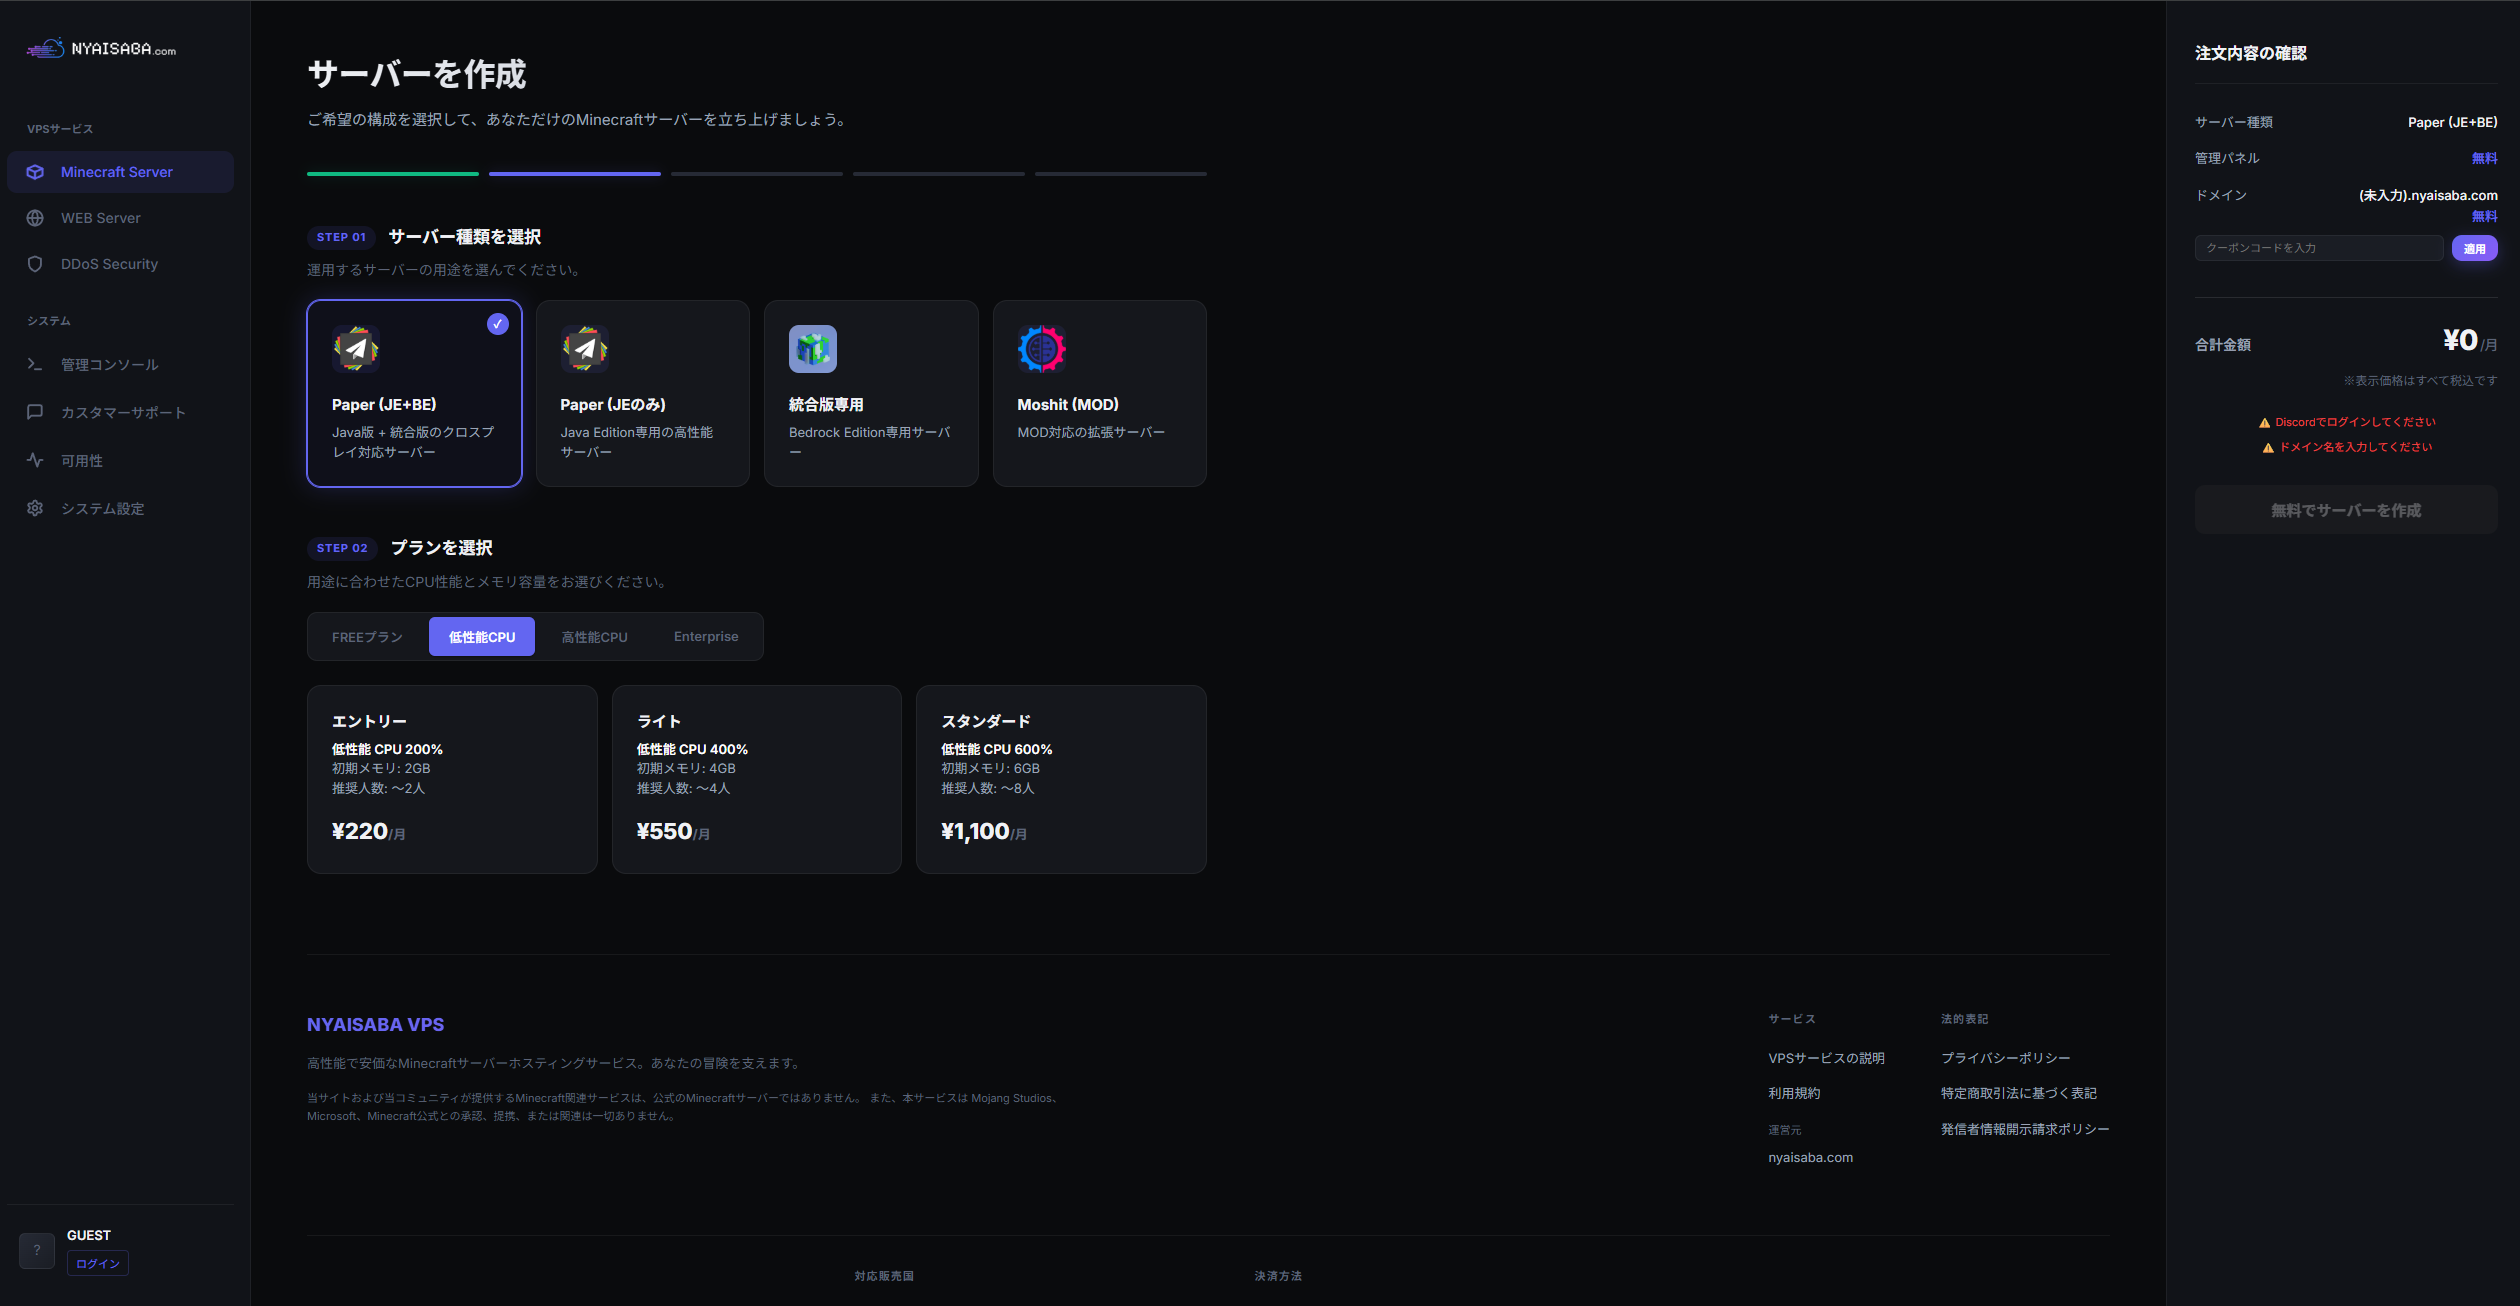Select the Moshit (MOD) server type card

[x=1100, y=393]
